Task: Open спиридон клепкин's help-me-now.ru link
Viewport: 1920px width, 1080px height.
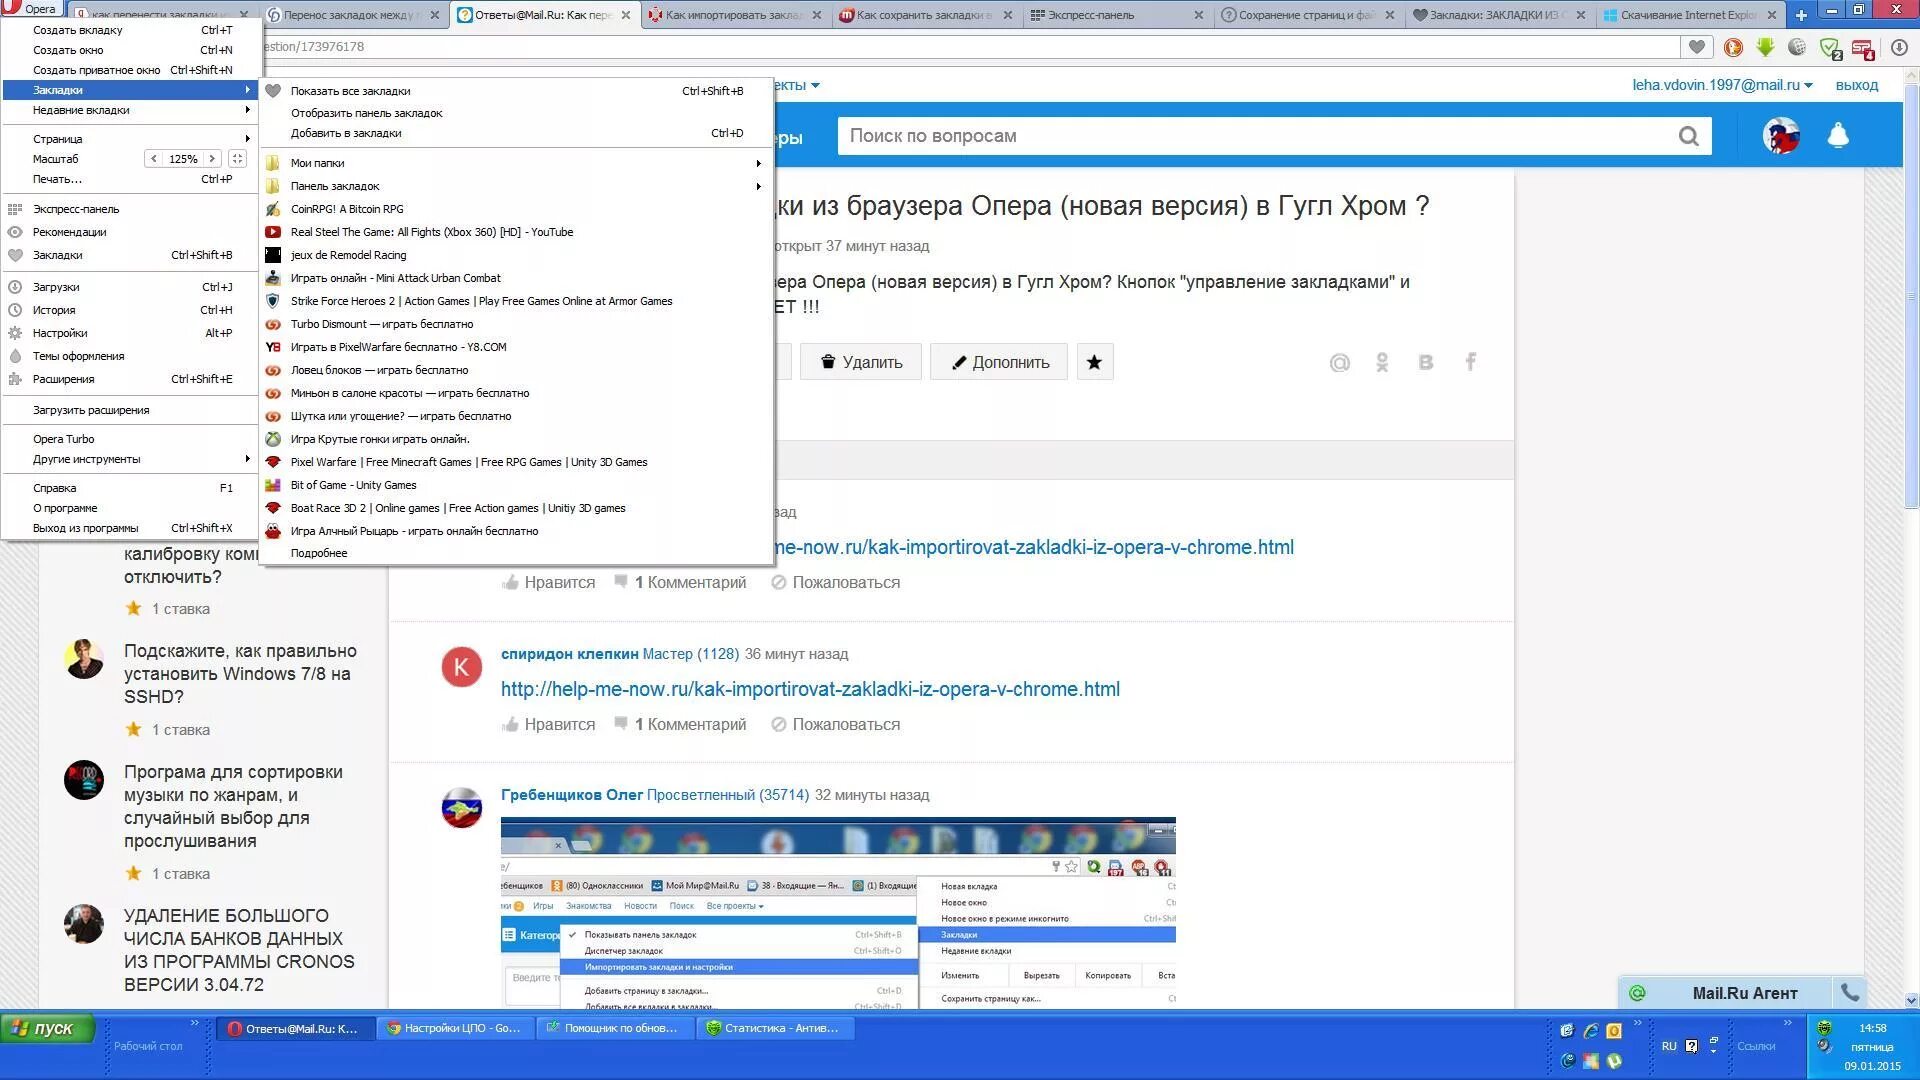Action: (810, 689)
